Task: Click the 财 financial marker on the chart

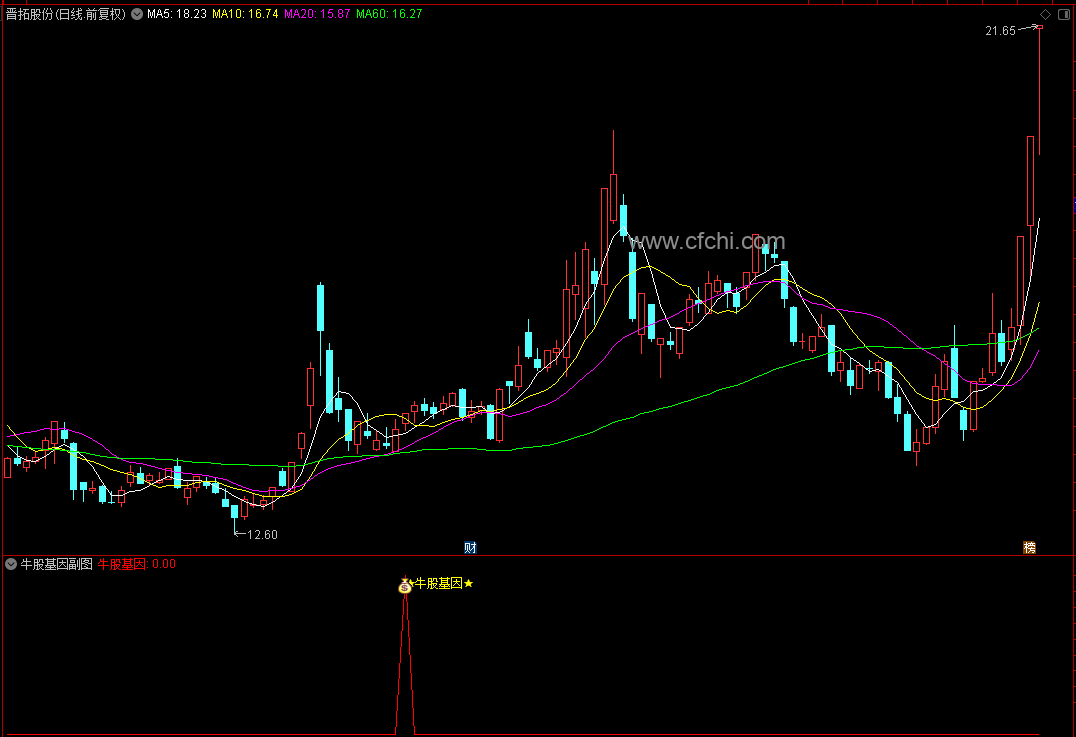Action: point(470,547)
